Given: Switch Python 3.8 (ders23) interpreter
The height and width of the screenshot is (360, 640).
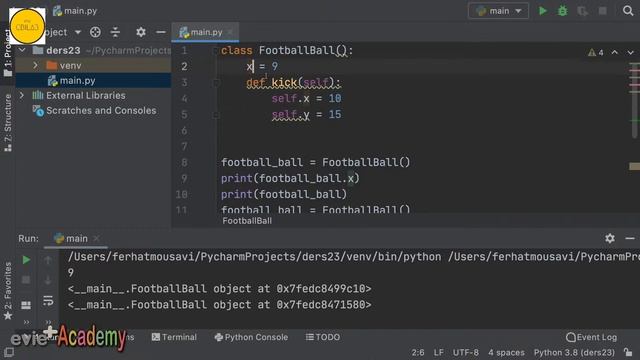Looking at the screenshot, I should click(574, 352).
